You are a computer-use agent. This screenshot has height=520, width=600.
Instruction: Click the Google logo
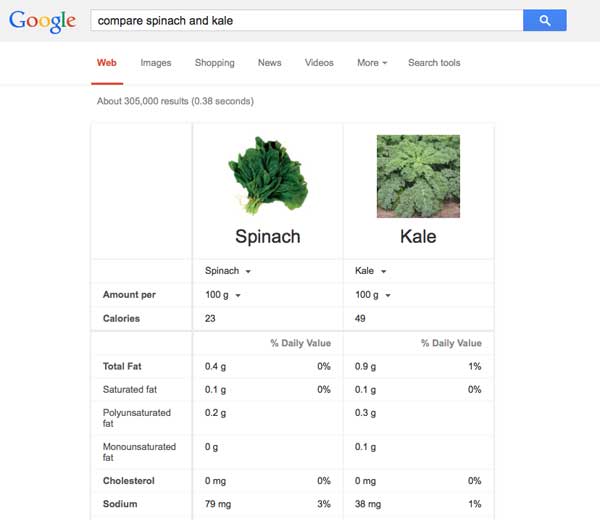42,21
